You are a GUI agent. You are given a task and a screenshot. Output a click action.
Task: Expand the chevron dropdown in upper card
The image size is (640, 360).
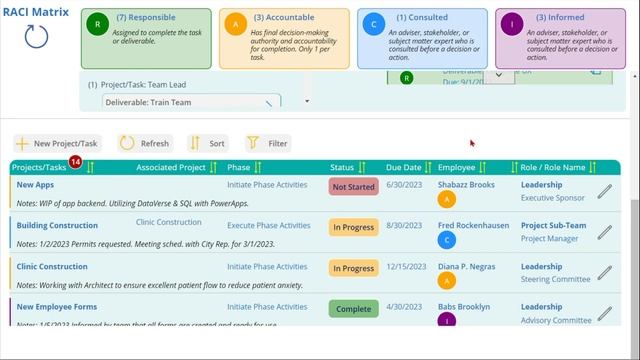[499, 76]
